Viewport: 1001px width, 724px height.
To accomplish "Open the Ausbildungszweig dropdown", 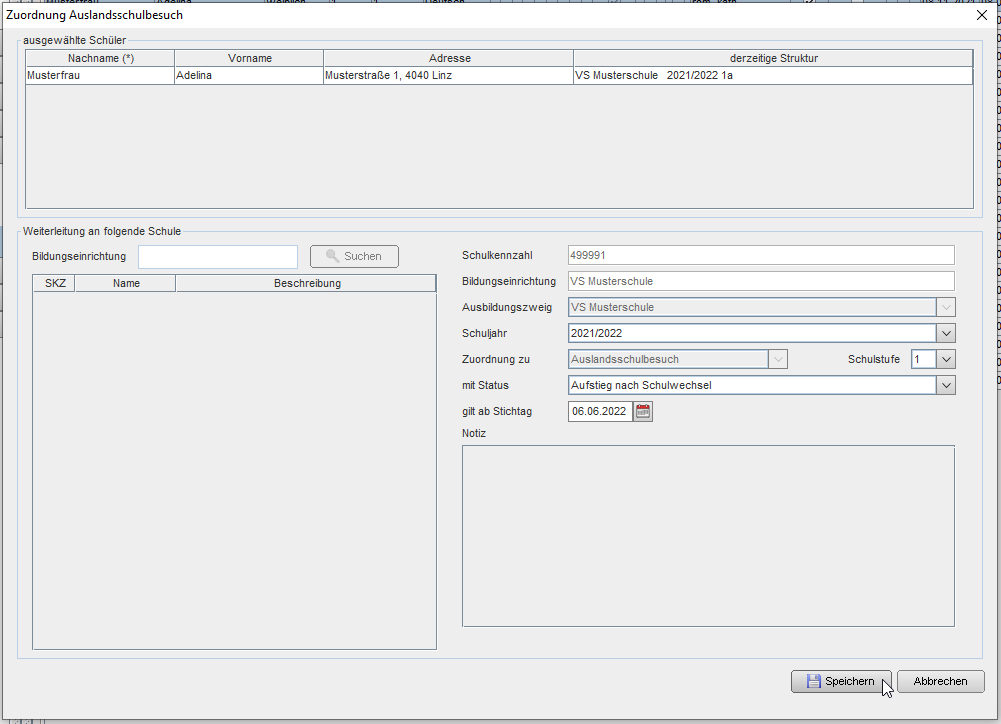I will pyautogui.click(x=946, y=307).
